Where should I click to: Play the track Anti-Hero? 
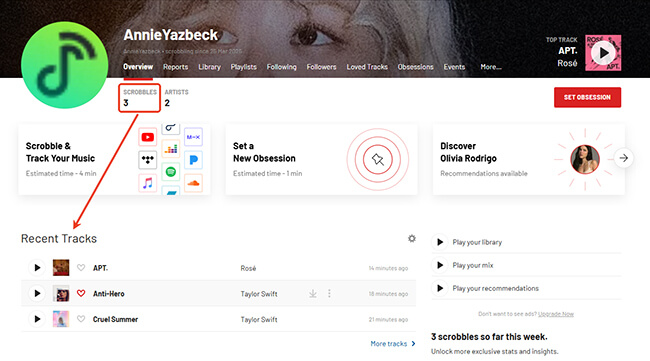(x=37, y=293)
